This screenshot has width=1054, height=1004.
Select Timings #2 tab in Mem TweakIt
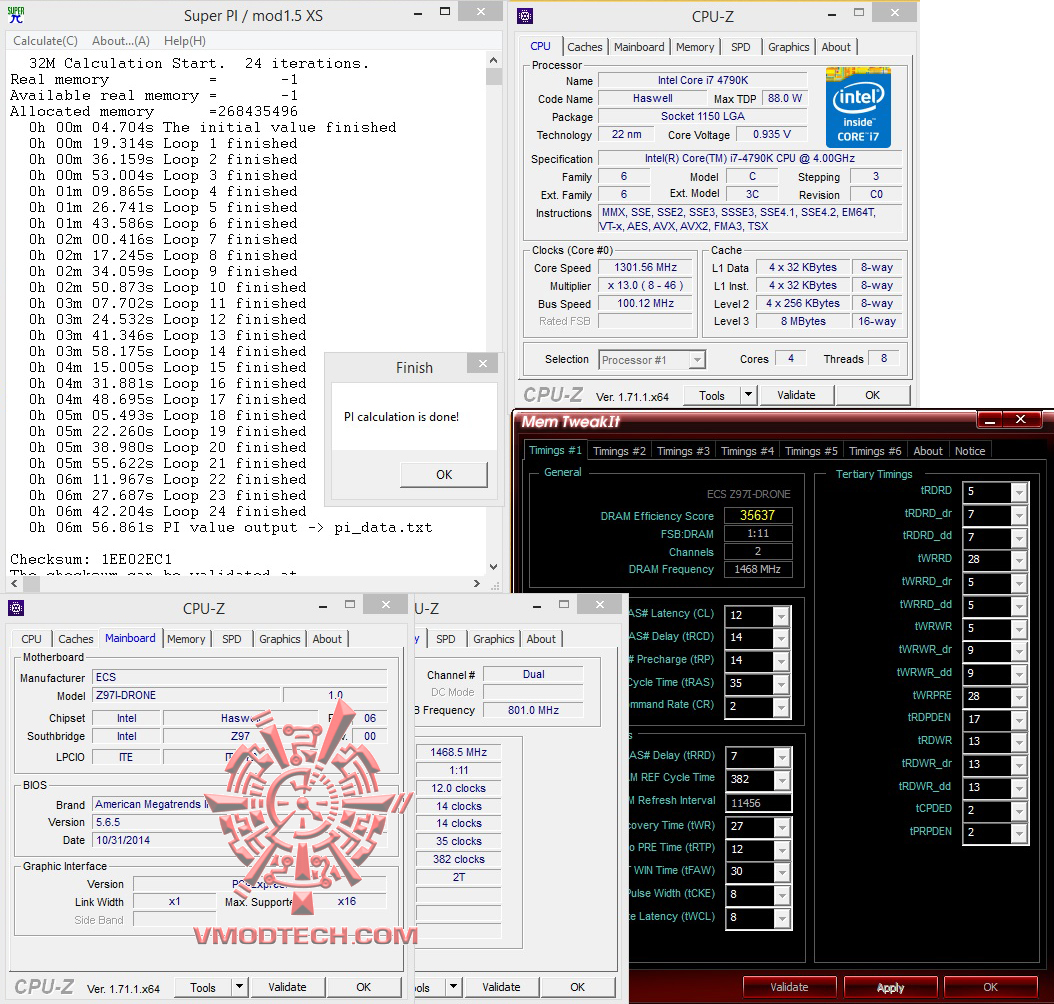click(619, 451)
